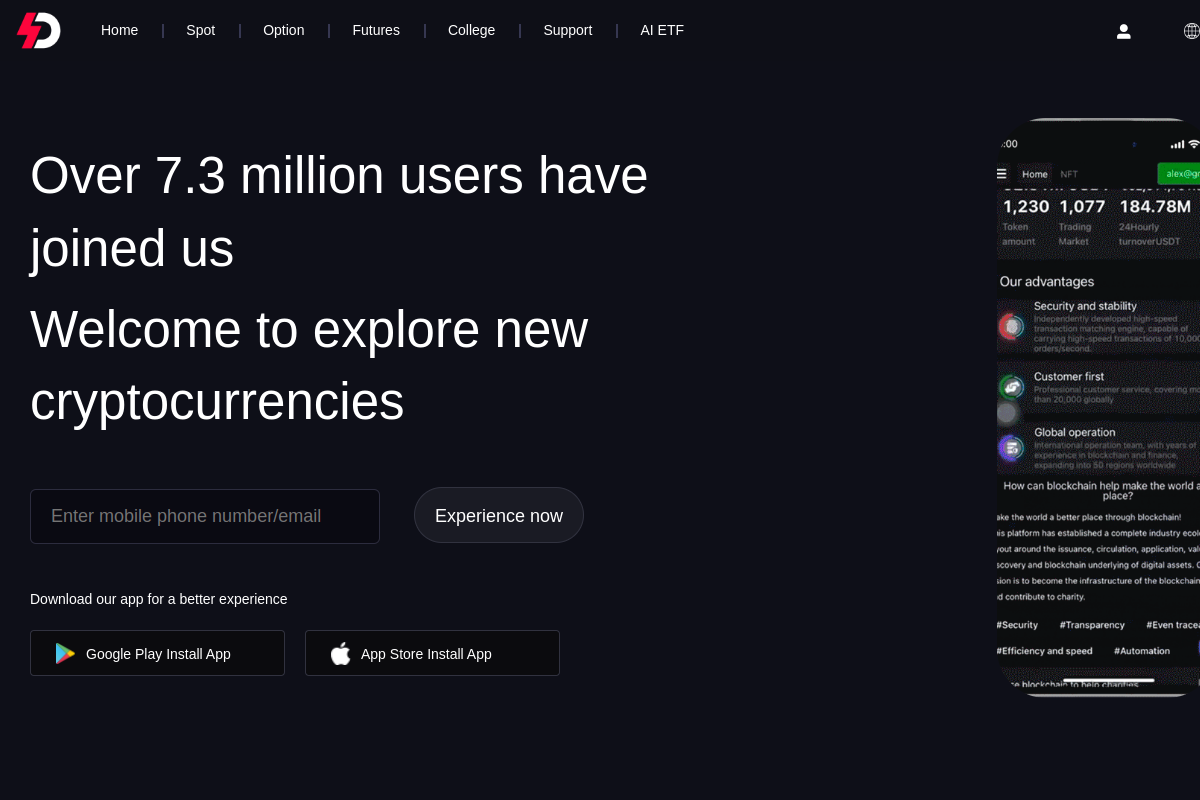This screenshot has width=1200, height=800.
Task: Open the Spot menu item
Action: tap(200, 30)
